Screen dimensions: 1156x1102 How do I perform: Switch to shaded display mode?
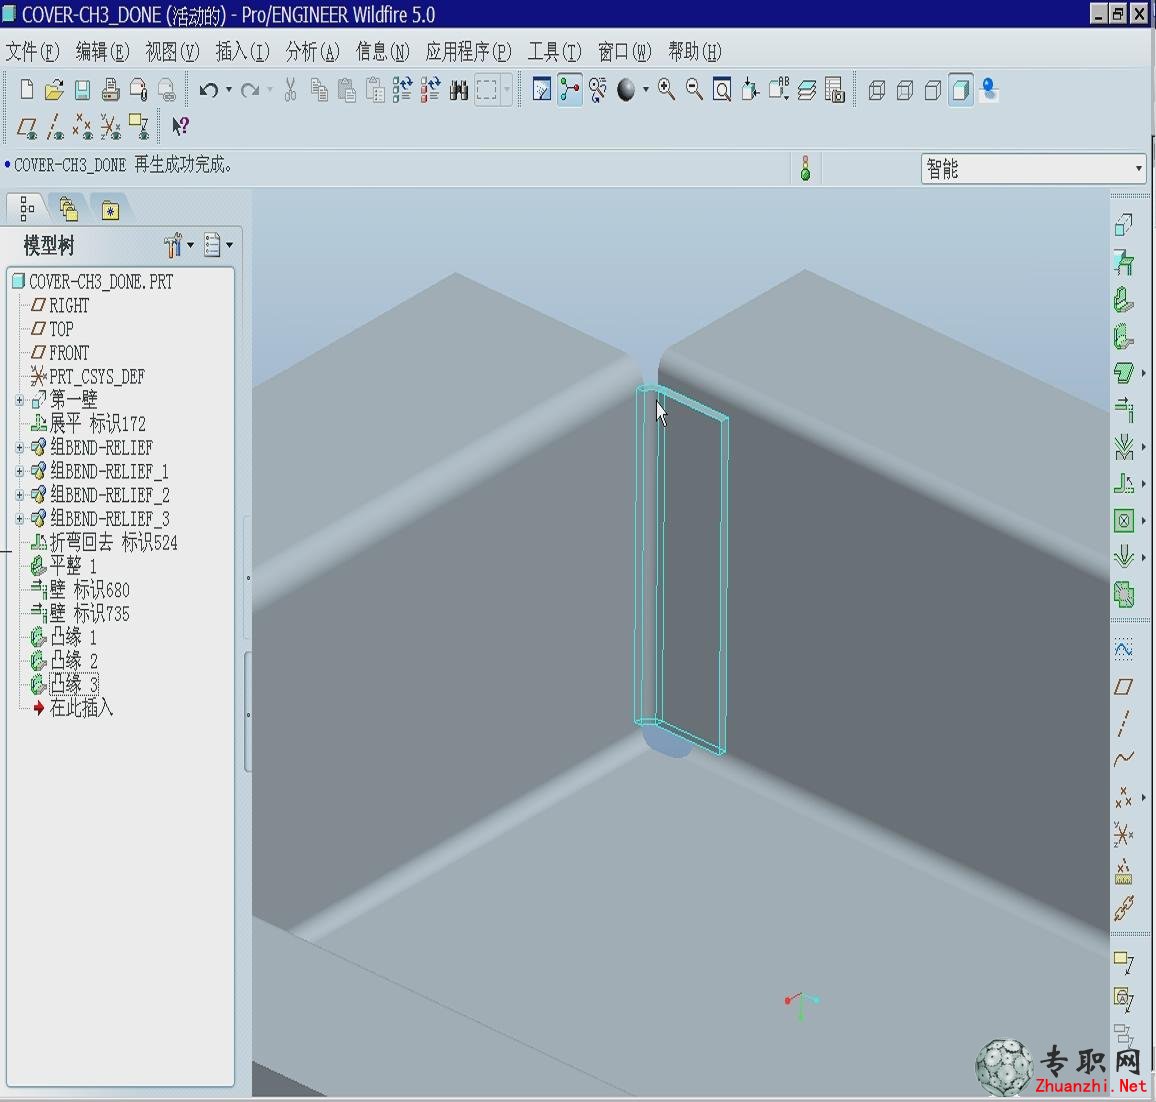point(961,90)
